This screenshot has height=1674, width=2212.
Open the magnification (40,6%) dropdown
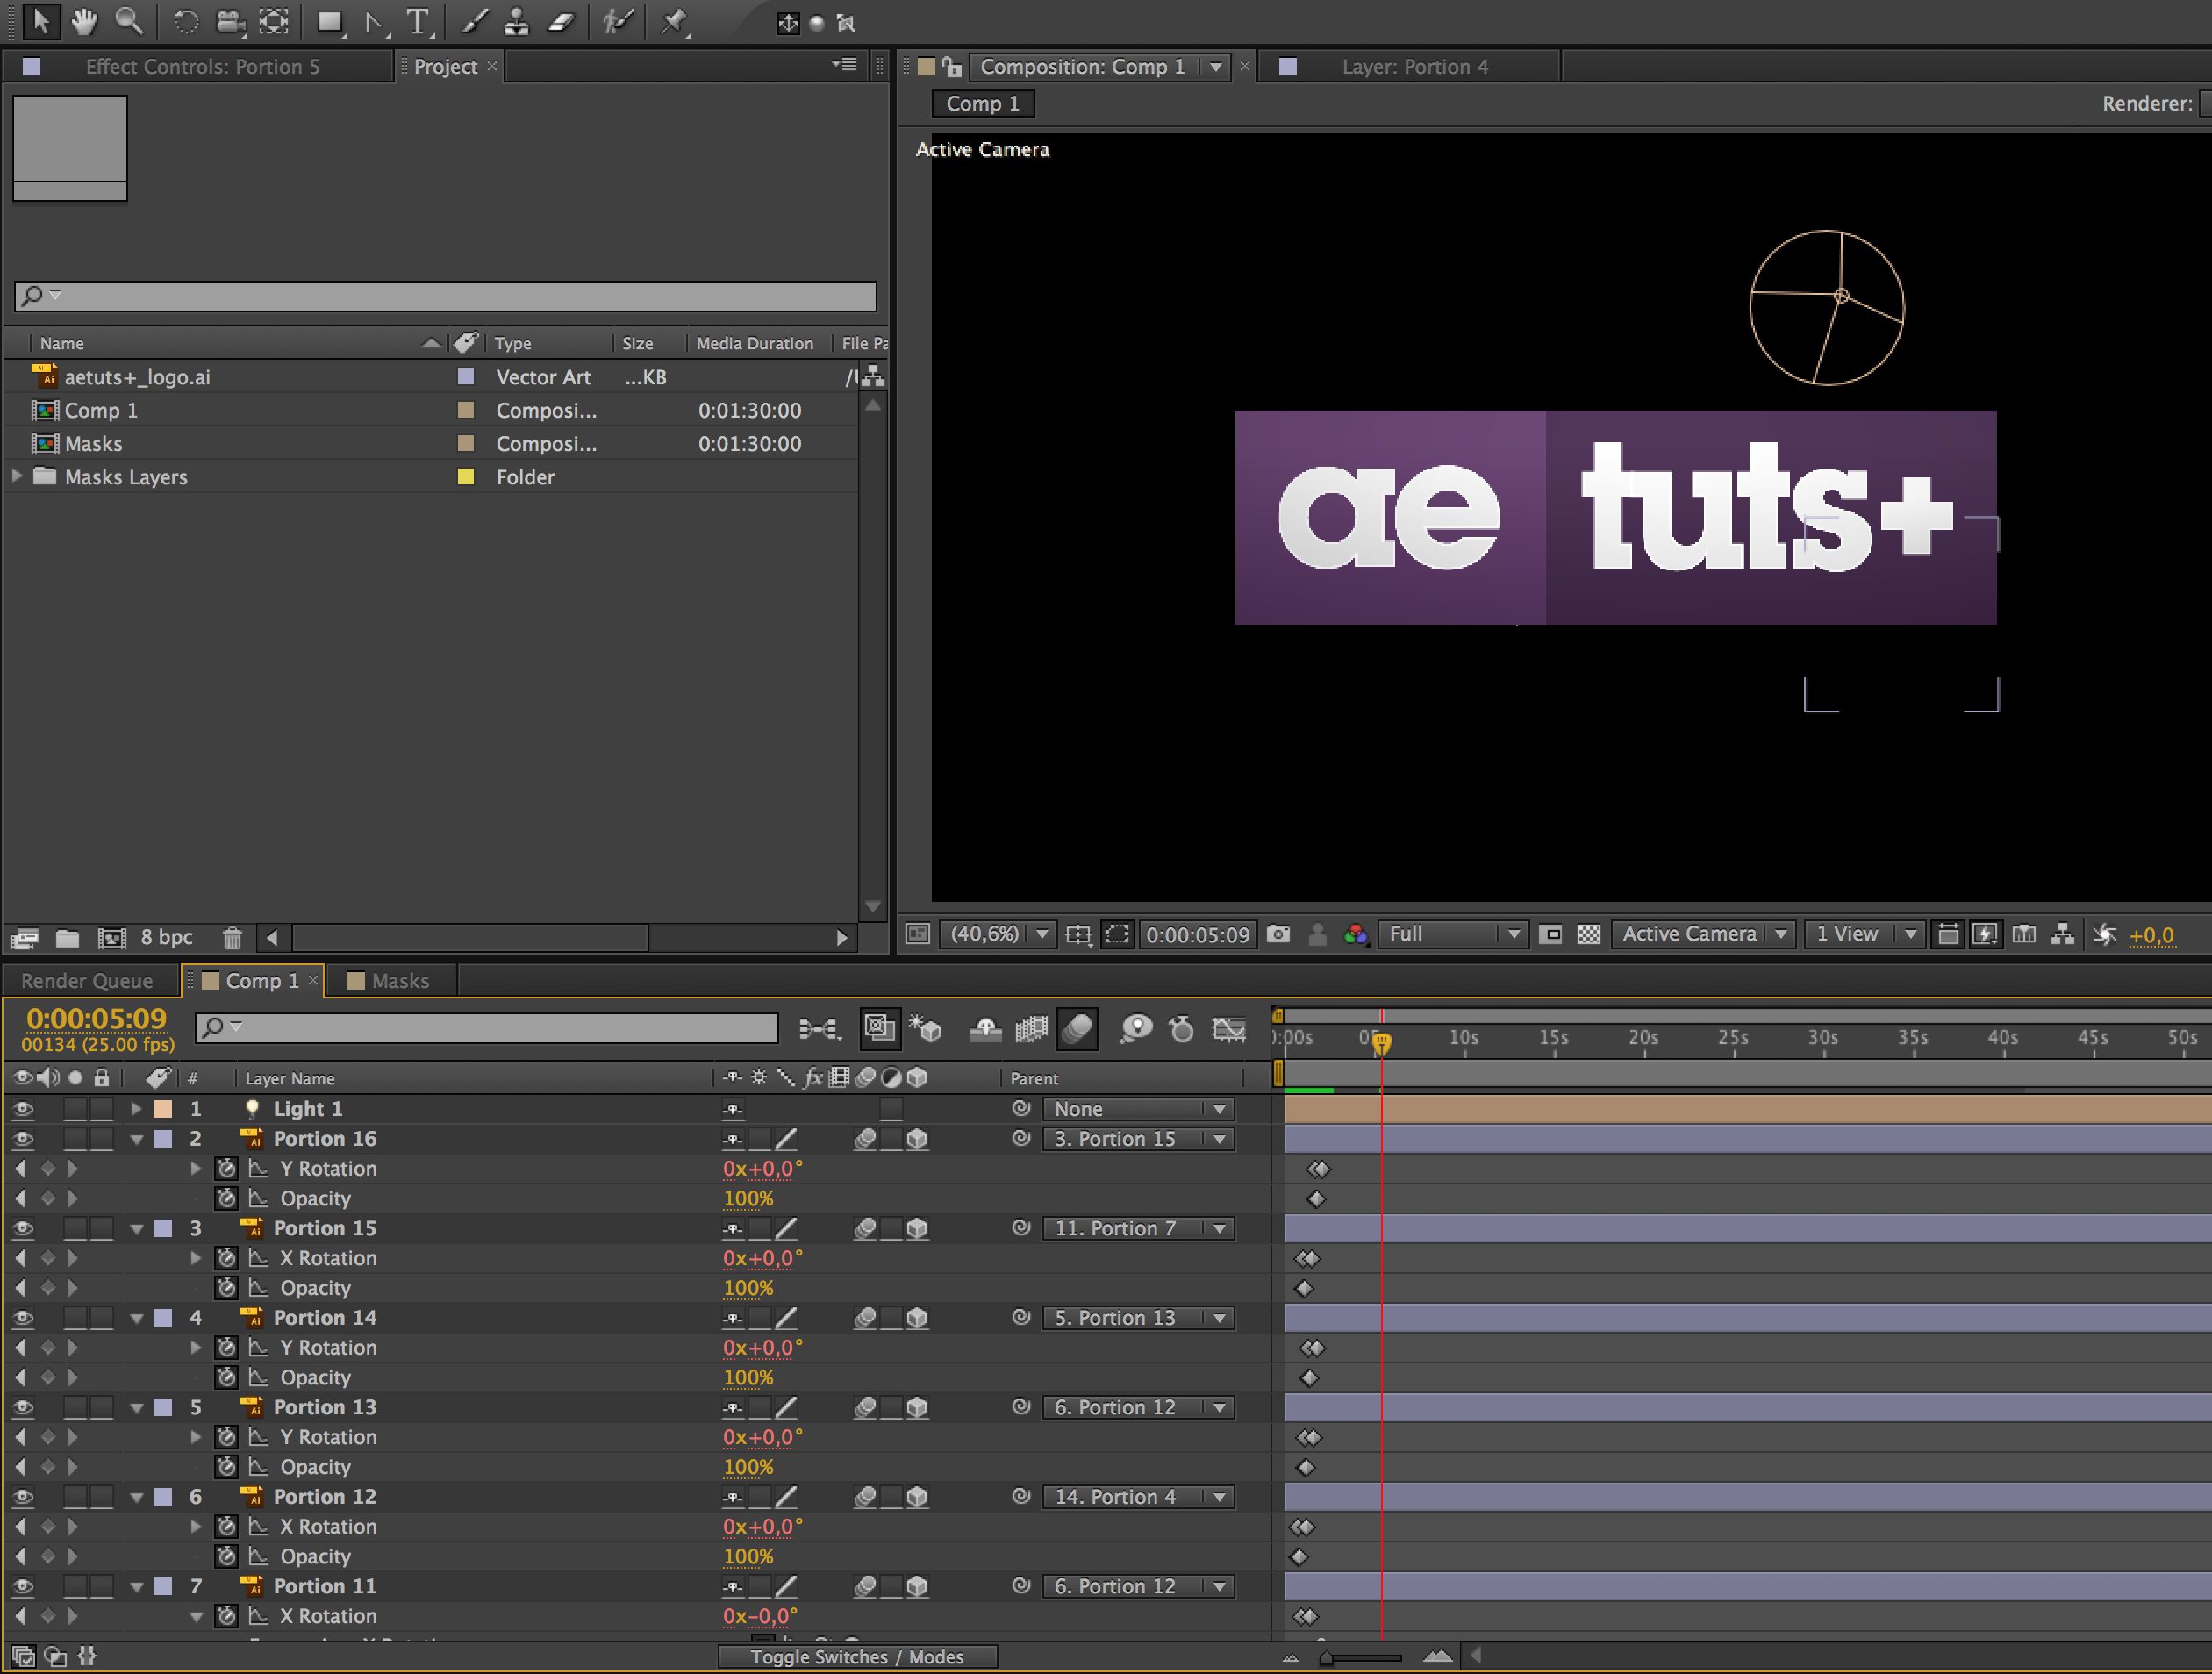(996, 934)
